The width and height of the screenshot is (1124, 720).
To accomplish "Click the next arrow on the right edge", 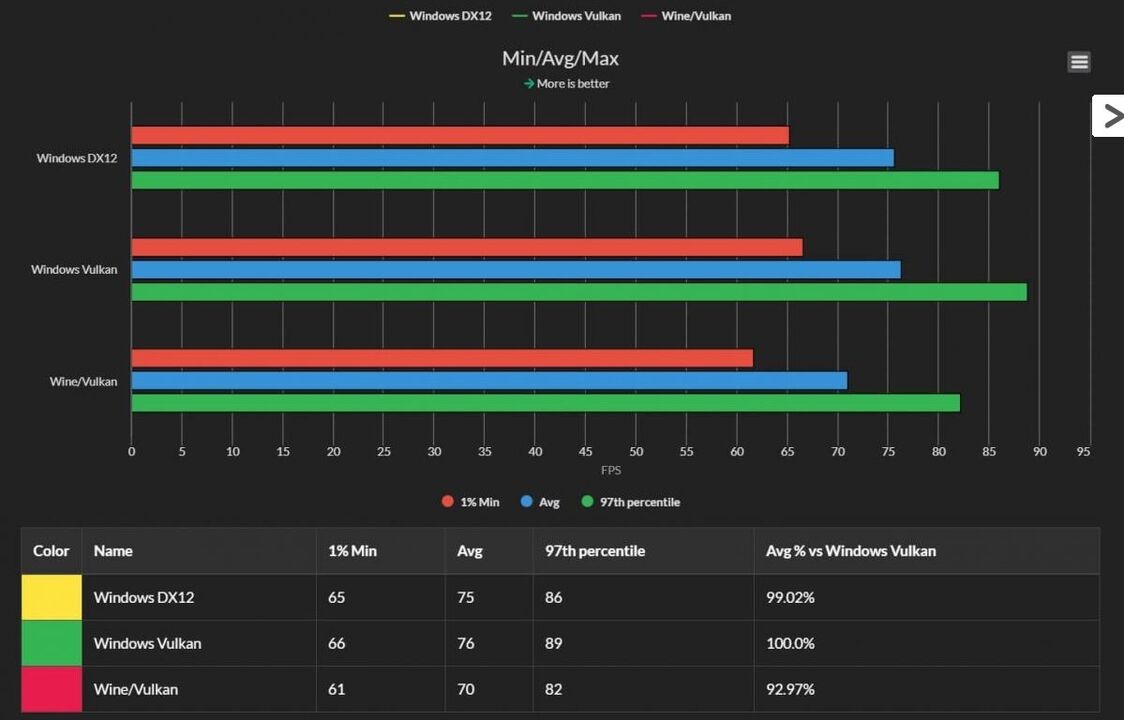I will (1109, 115).
